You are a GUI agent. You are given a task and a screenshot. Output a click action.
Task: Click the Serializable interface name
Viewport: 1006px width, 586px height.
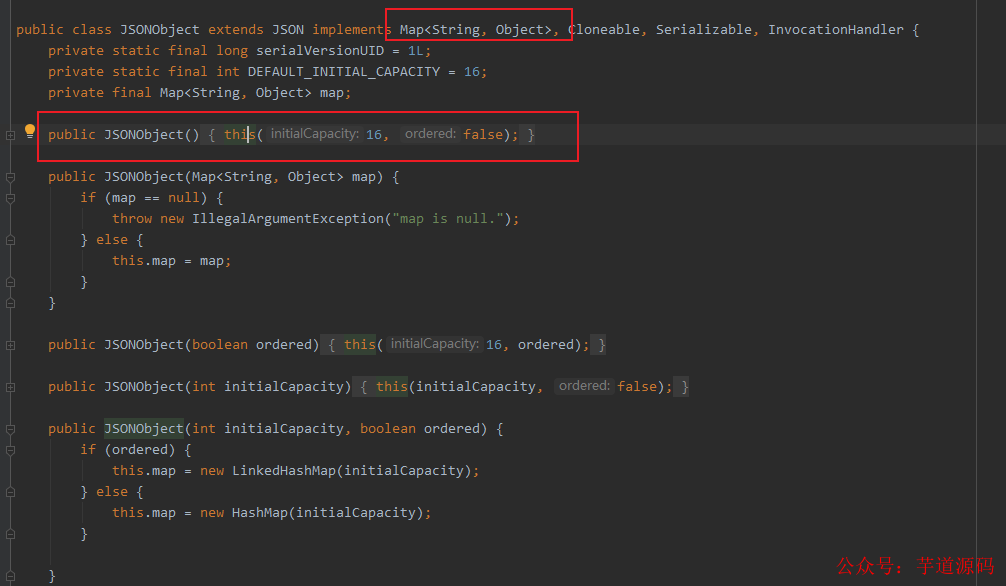click(x=703, y=30)
